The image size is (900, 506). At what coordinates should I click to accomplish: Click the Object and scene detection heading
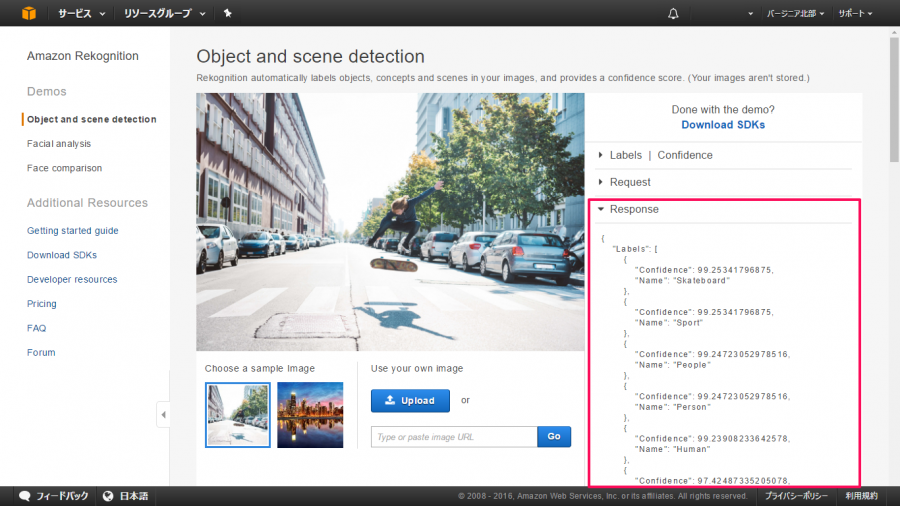(x=311, y=56)
